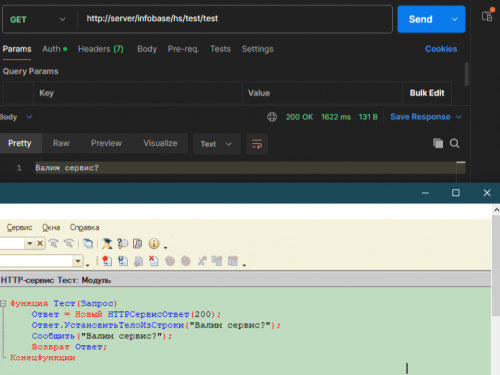Select the Visualize response view

(160, 143)
